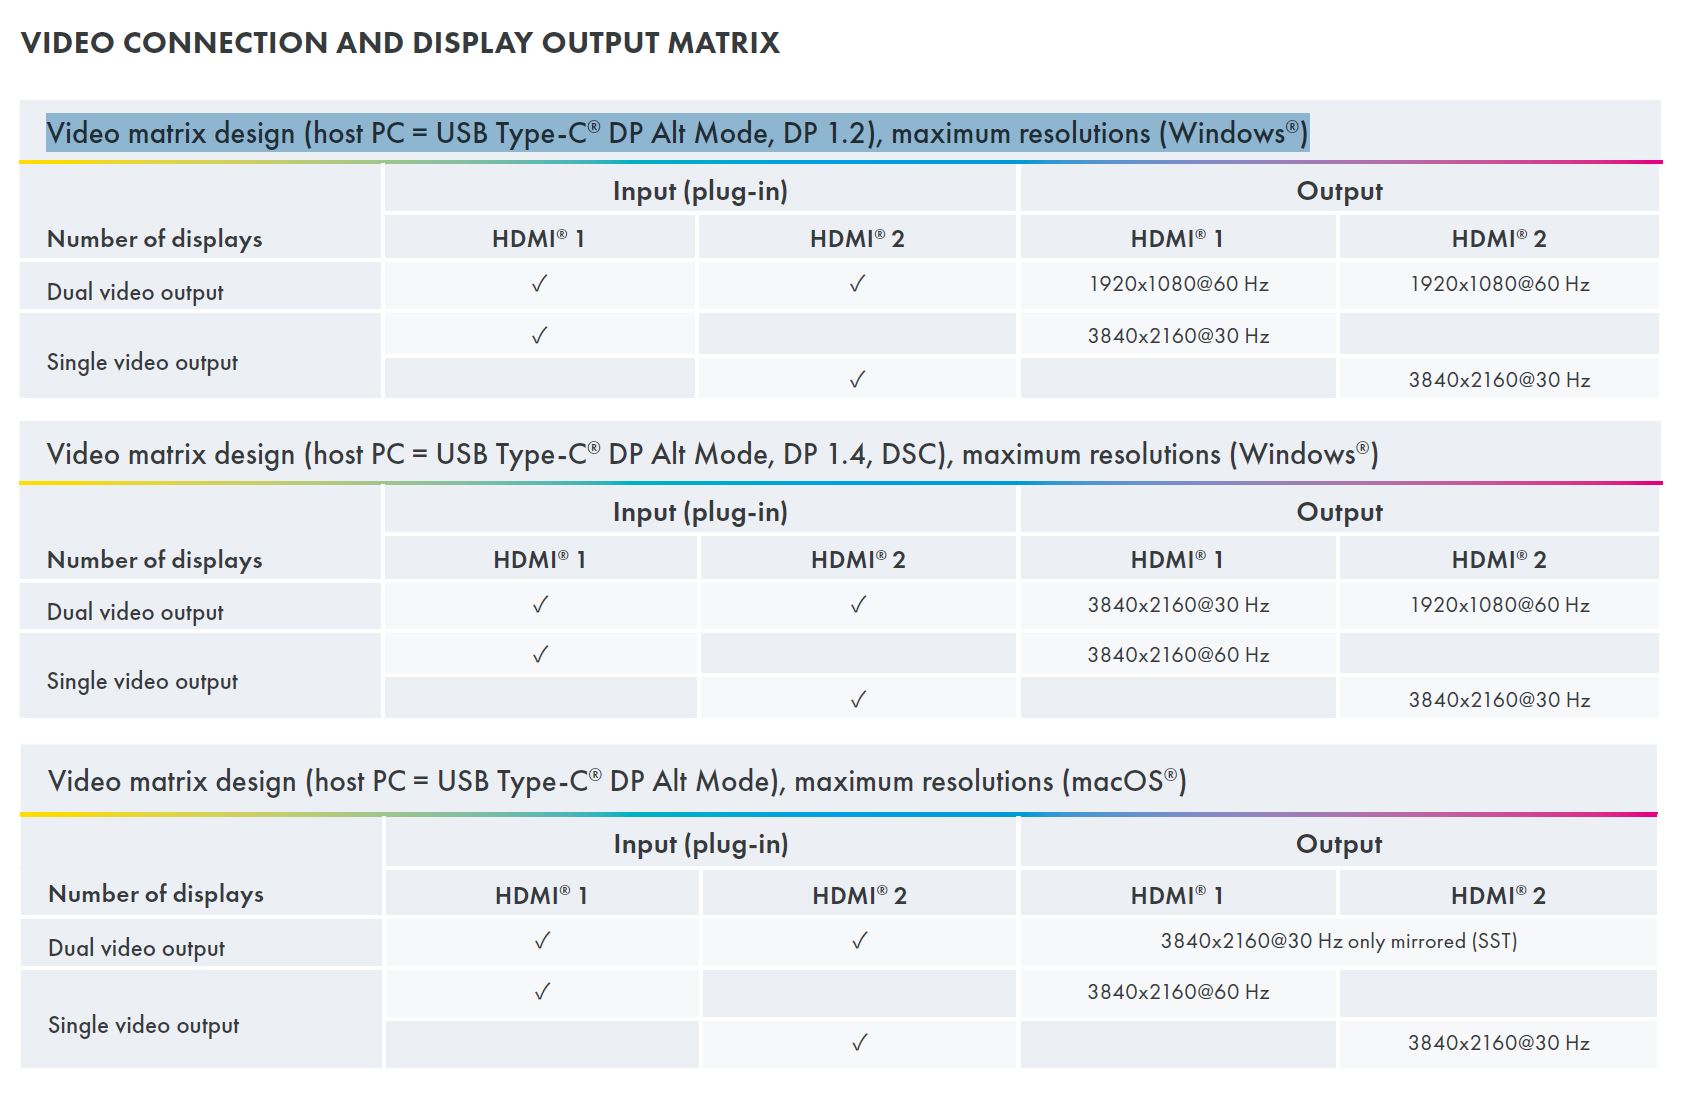Click 'Number of displays' in DP 1.4 table
The image size is (1697, 1105).
click(155, 560)
